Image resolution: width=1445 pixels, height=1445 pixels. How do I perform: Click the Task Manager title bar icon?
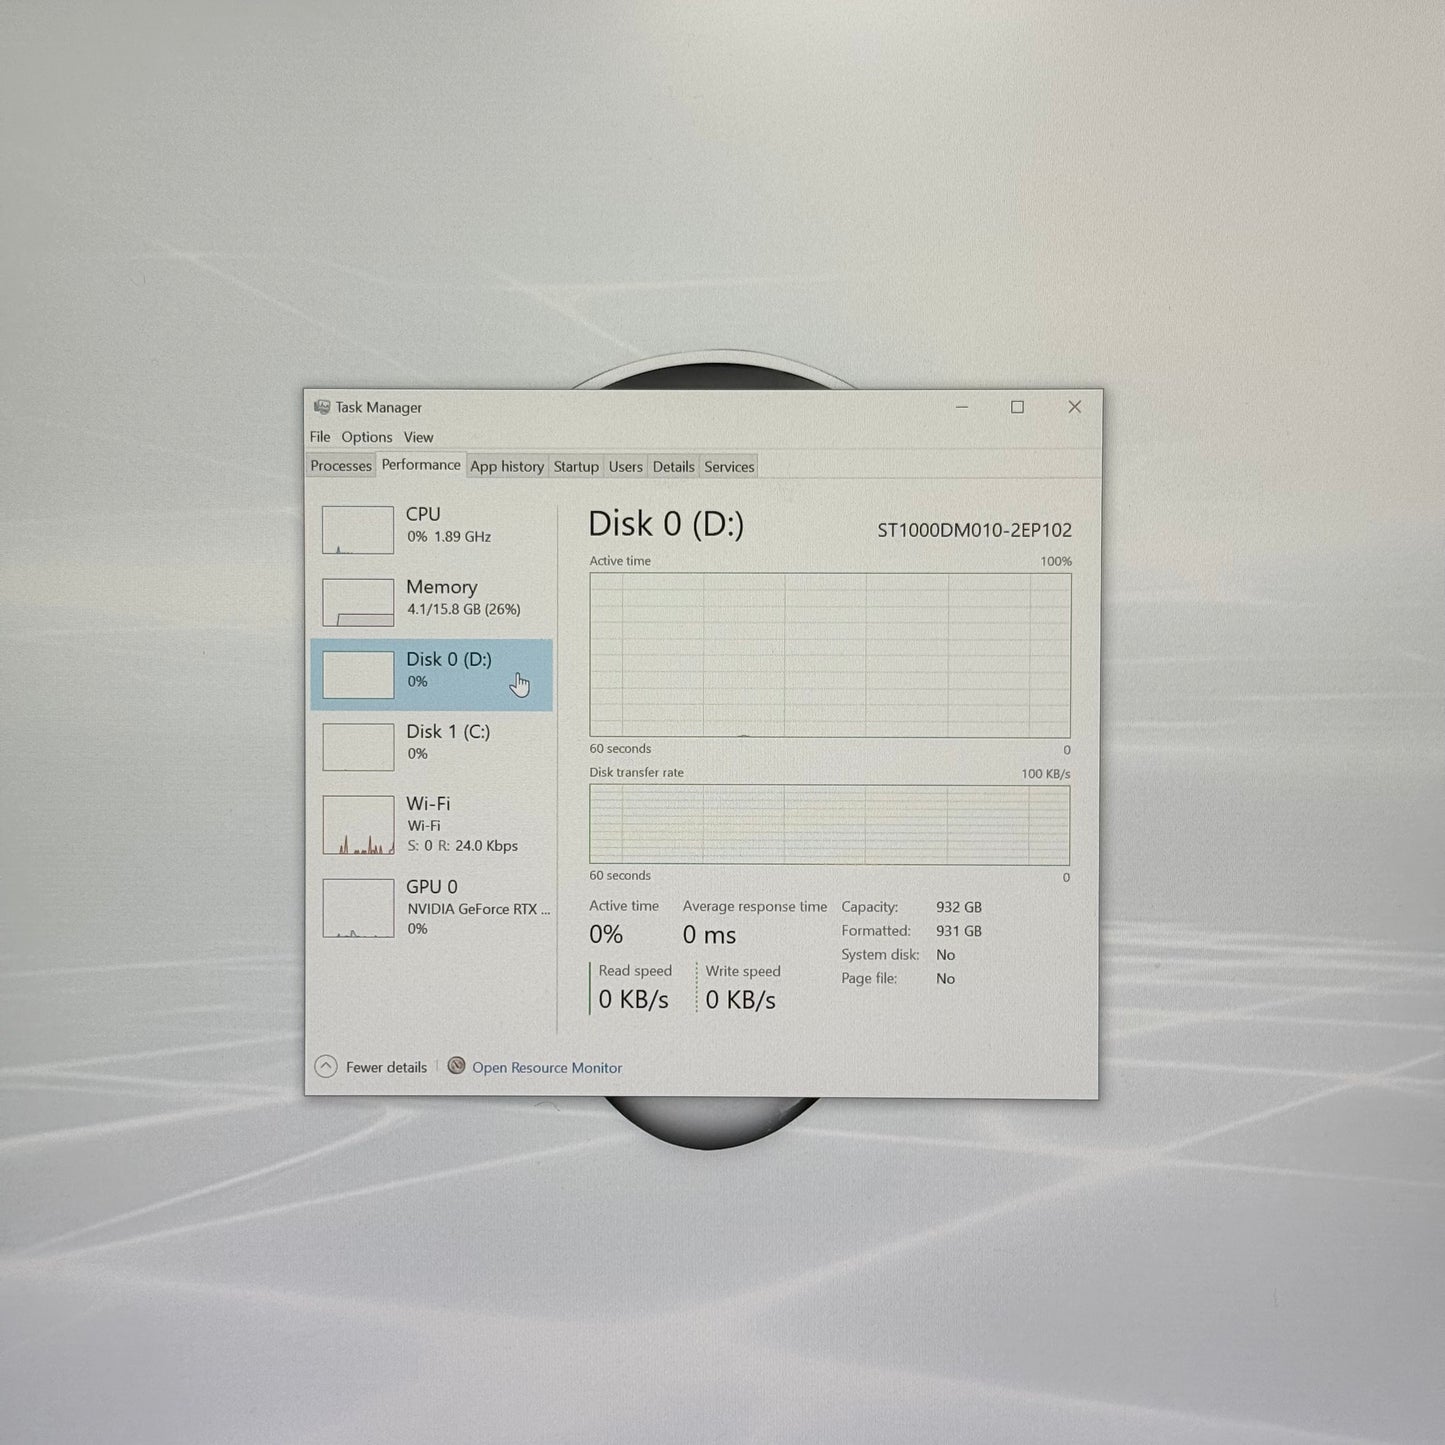(321, 407)
